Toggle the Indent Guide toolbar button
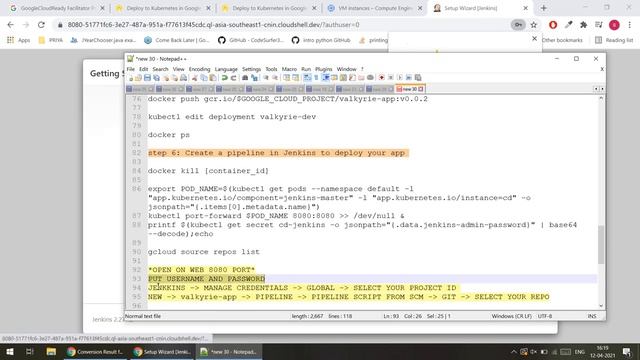640x360 pixels. click(326, 78)
